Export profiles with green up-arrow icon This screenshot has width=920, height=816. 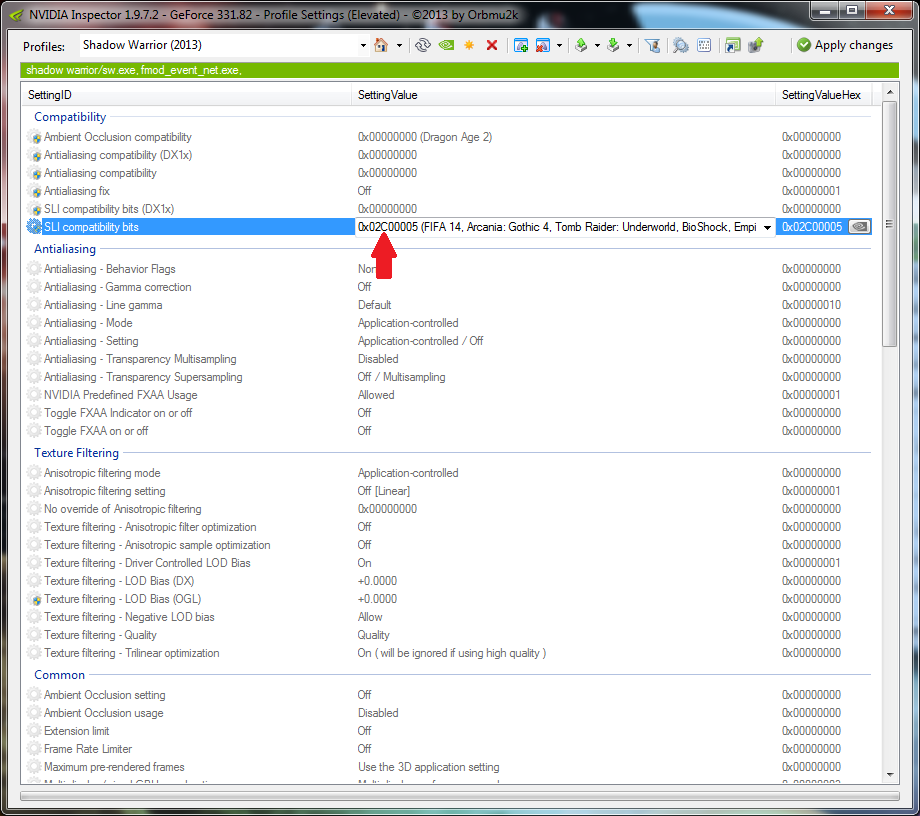click(x=581, y=45)
